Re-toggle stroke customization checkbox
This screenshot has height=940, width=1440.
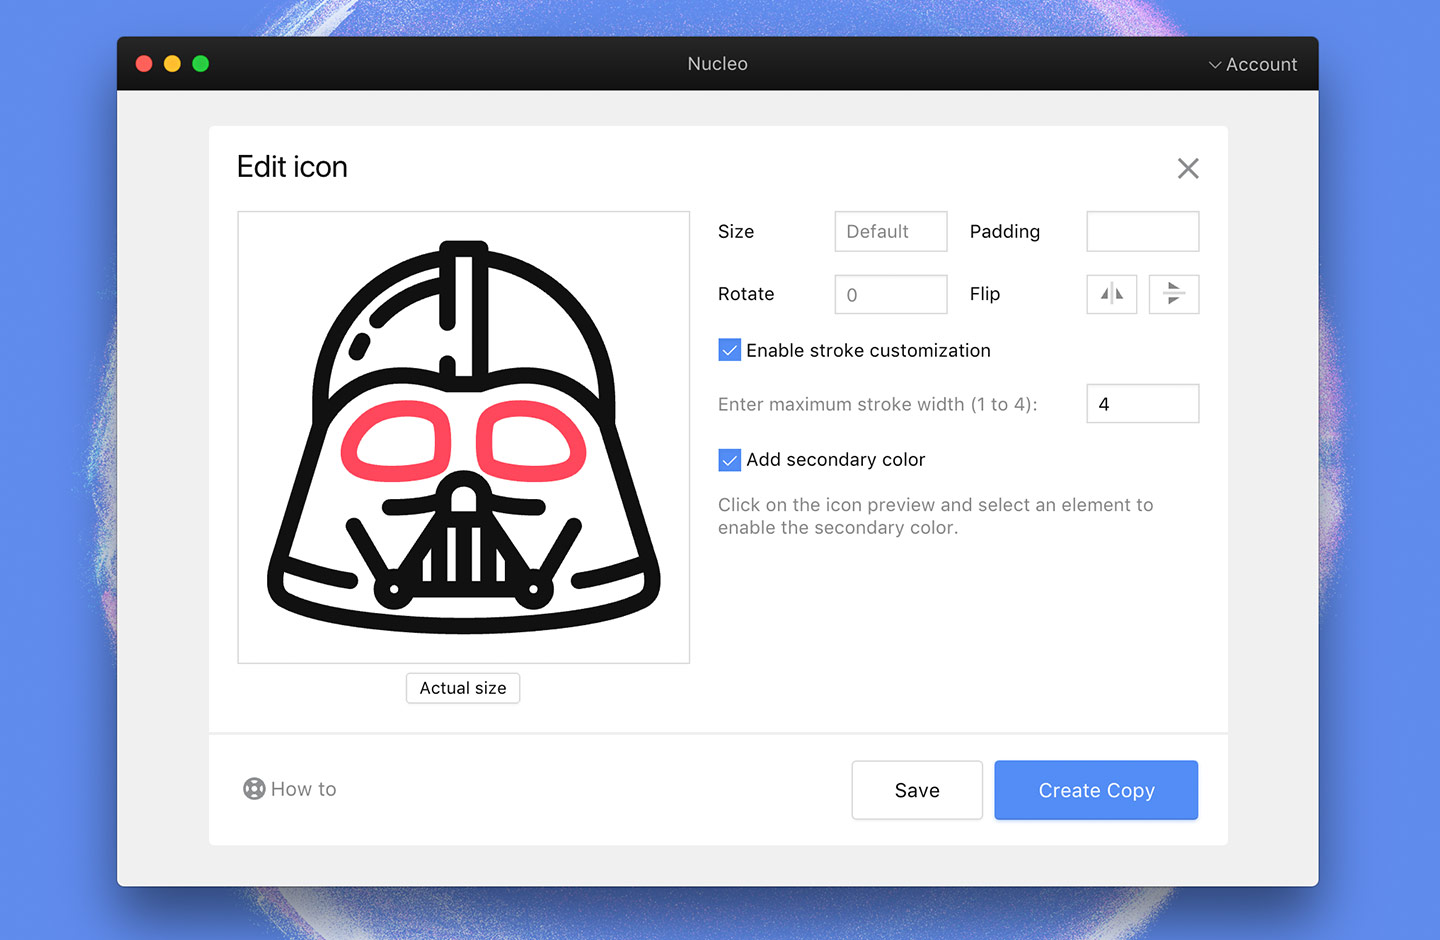point(729,350)
